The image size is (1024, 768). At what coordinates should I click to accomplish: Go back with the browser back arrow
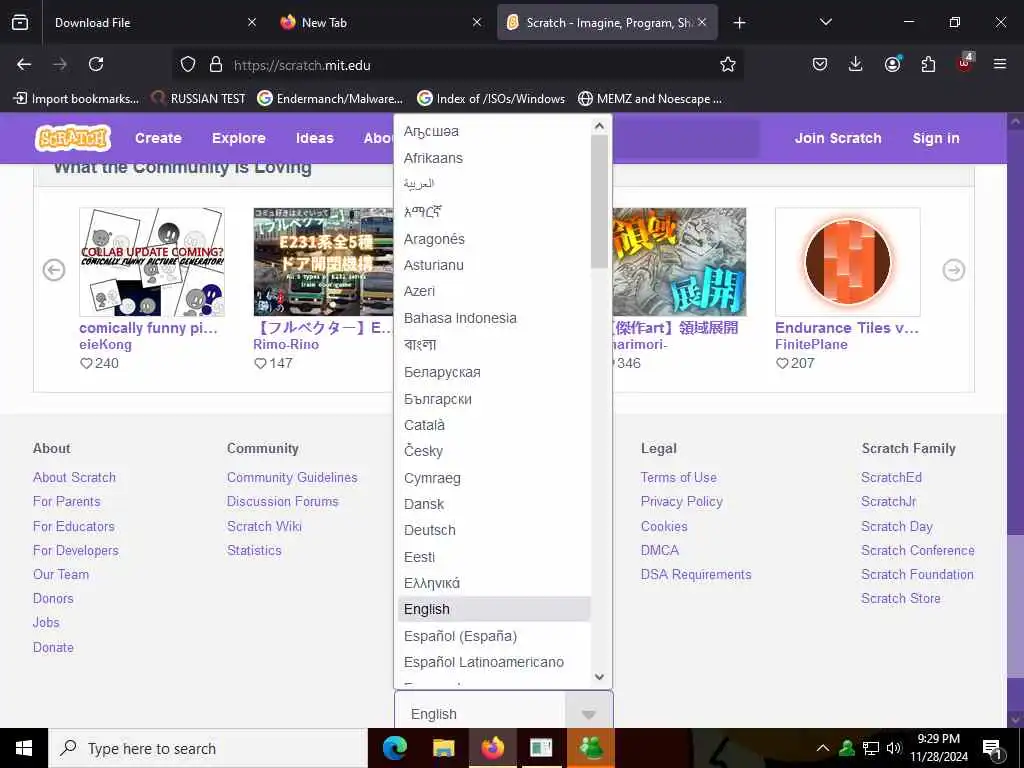click(24, 64)
